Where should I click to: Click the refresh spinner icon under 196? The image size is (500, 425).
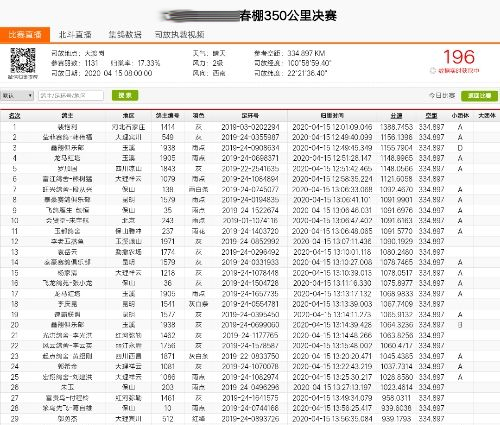[x=433, y=70]
